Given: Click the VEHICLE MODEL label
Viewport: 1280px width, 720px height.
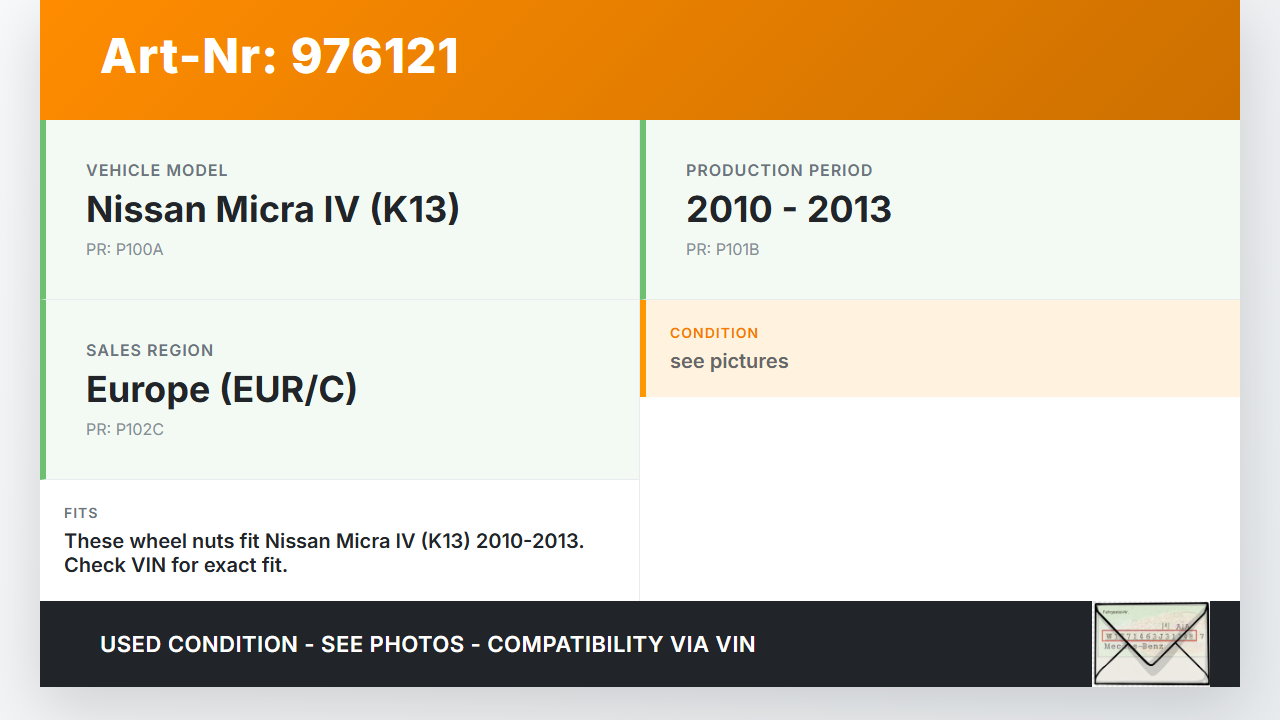Looking at the screenshot, I should click(x=157, y=171).
